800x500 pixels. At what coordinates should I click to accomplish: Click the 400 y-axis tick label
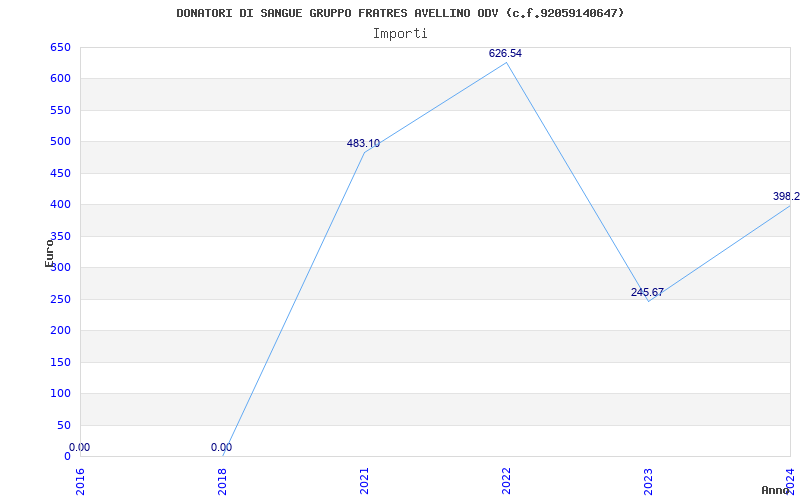[60, 205]
